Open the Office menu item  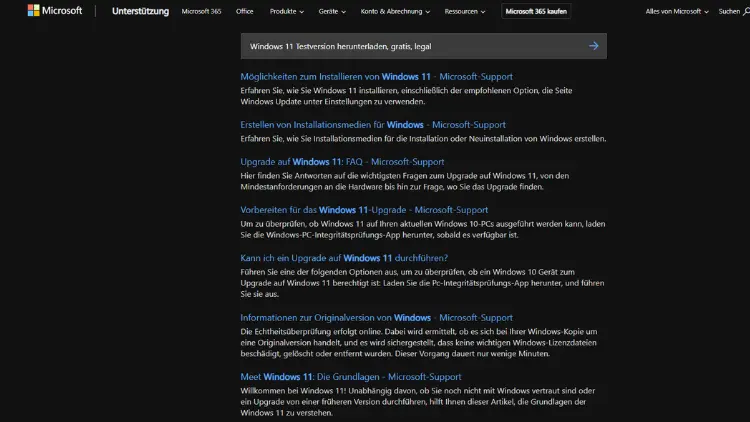pos(244,11)
